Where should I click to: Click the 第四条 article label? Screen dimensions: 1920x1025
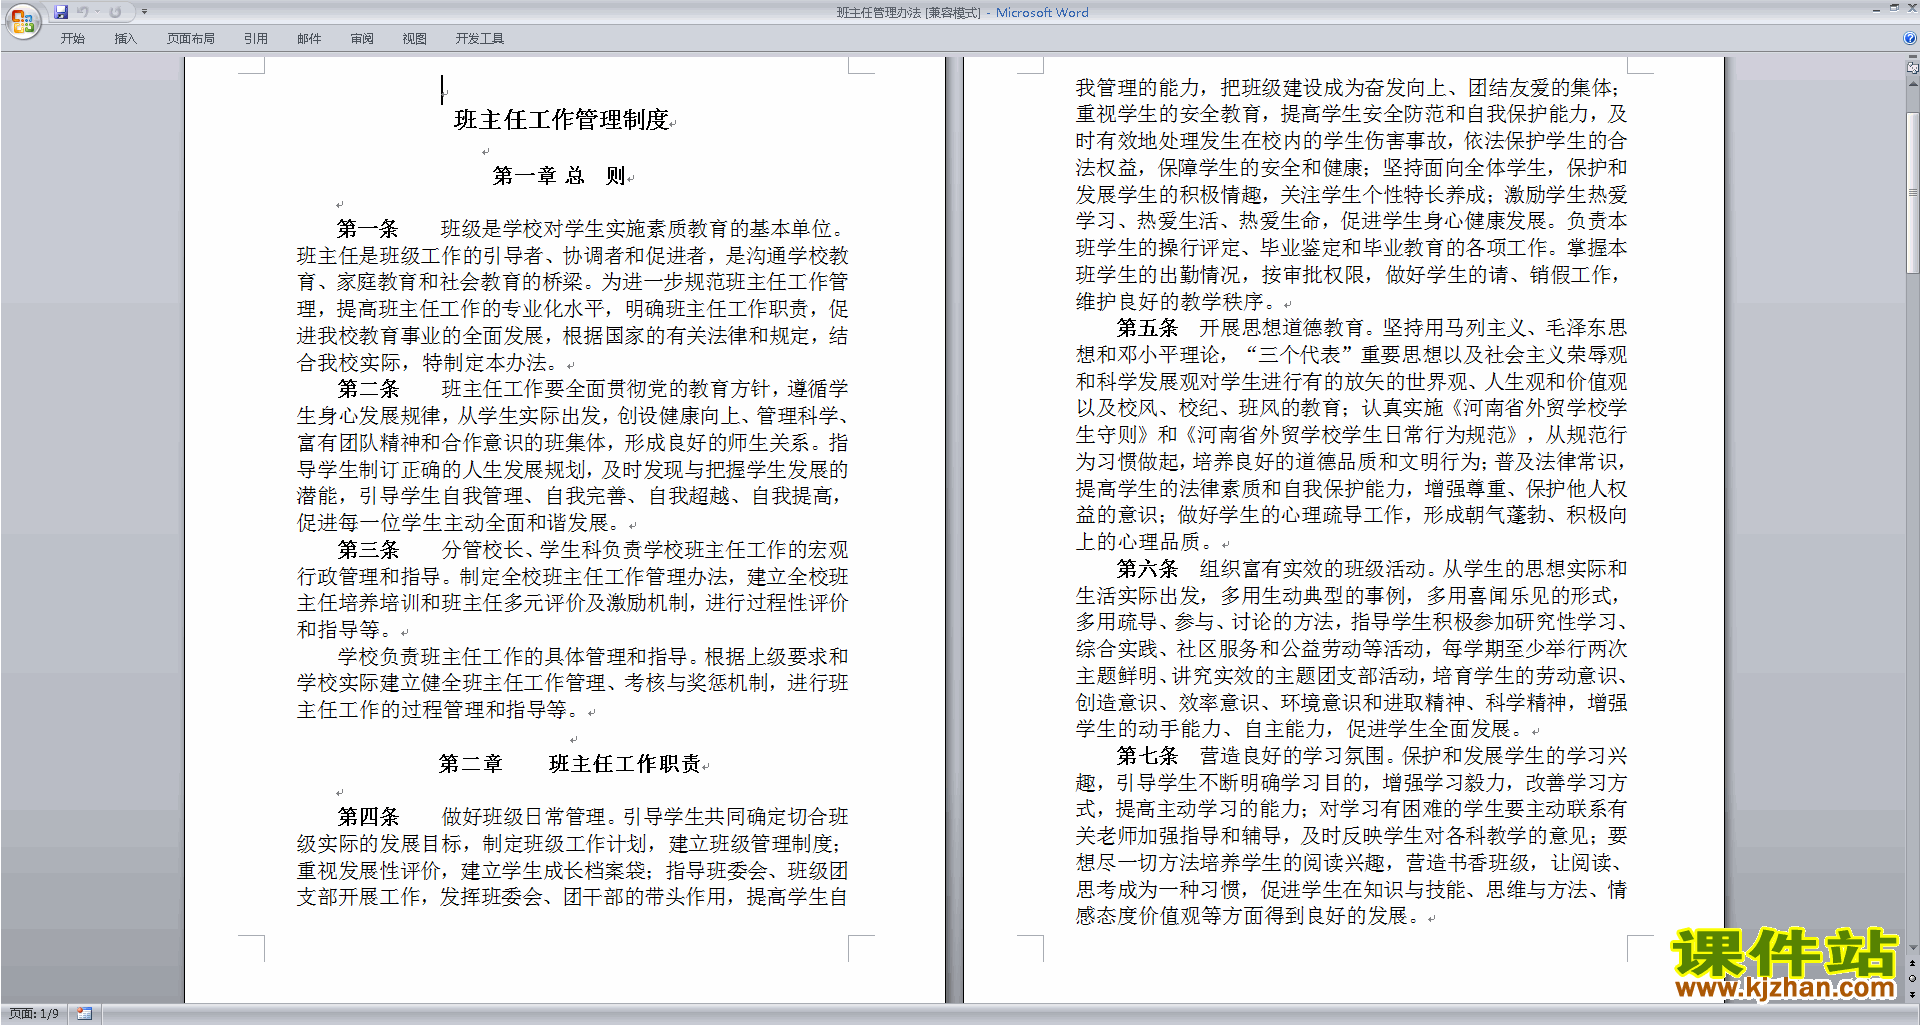[x=368, y=817]
